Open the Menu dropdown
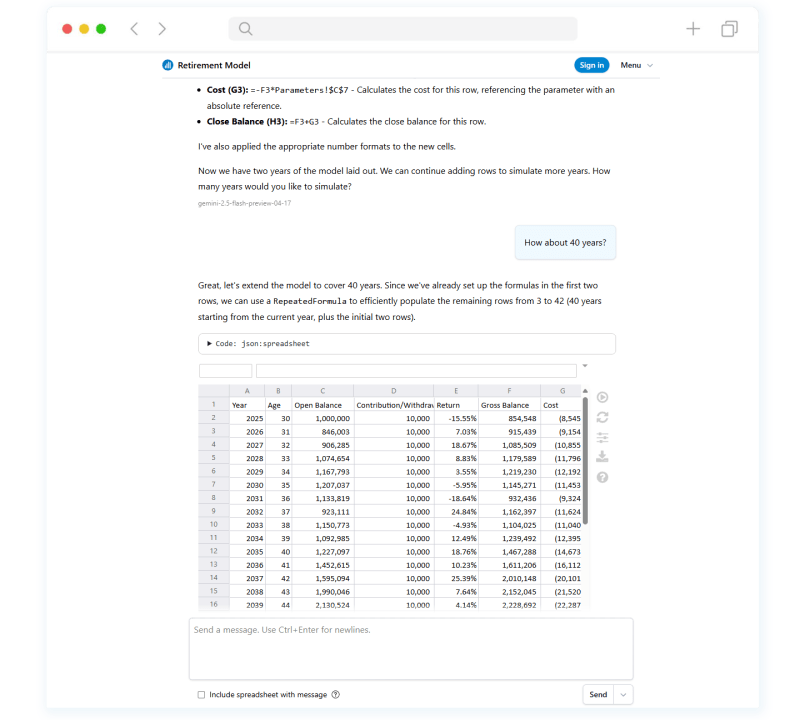Viewport: 800px width, 720px height. (x=636, y=65)
